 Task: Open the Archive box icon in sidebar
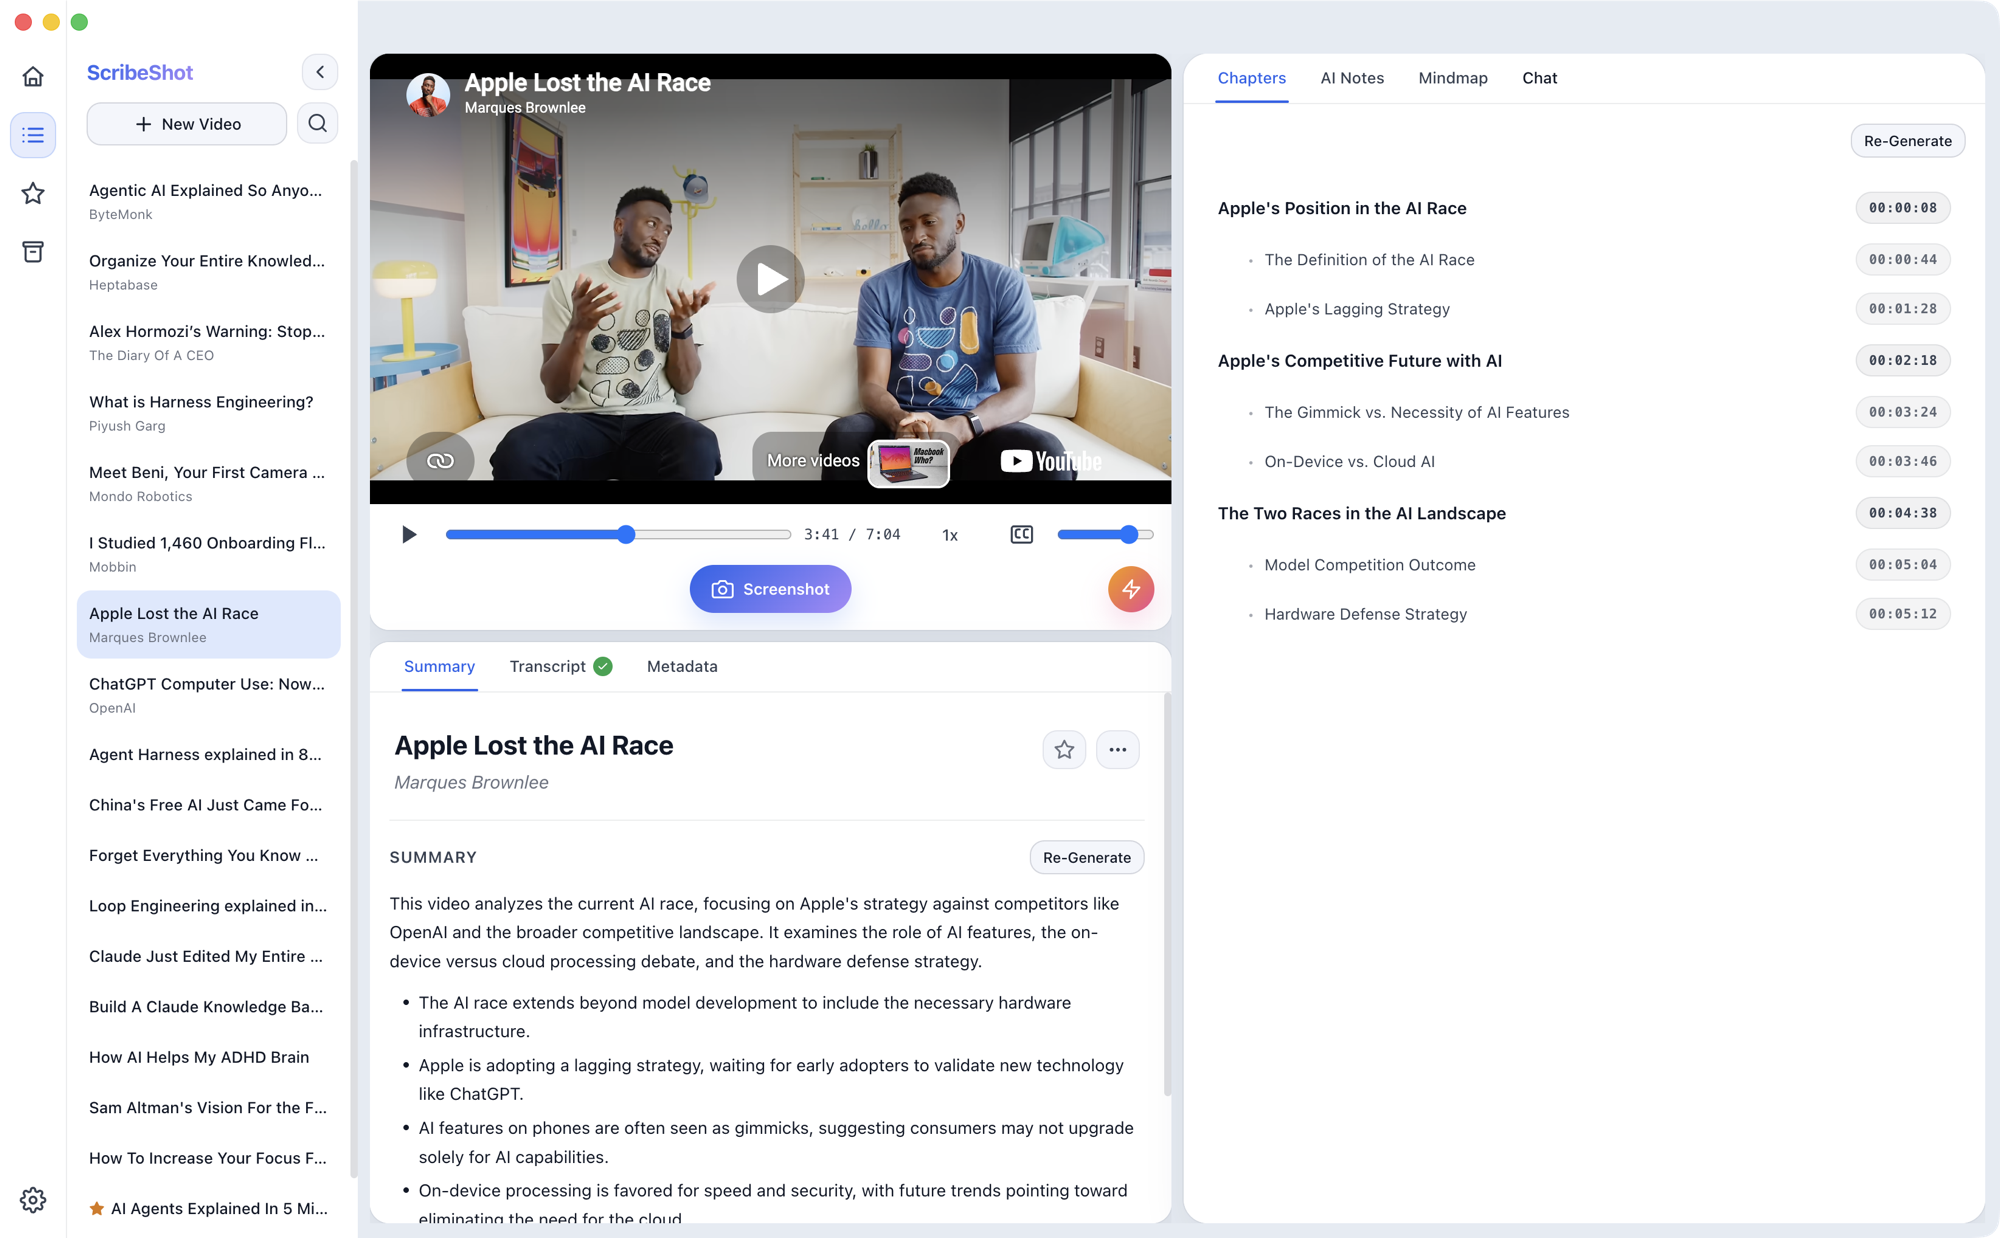tap(33, 251)
